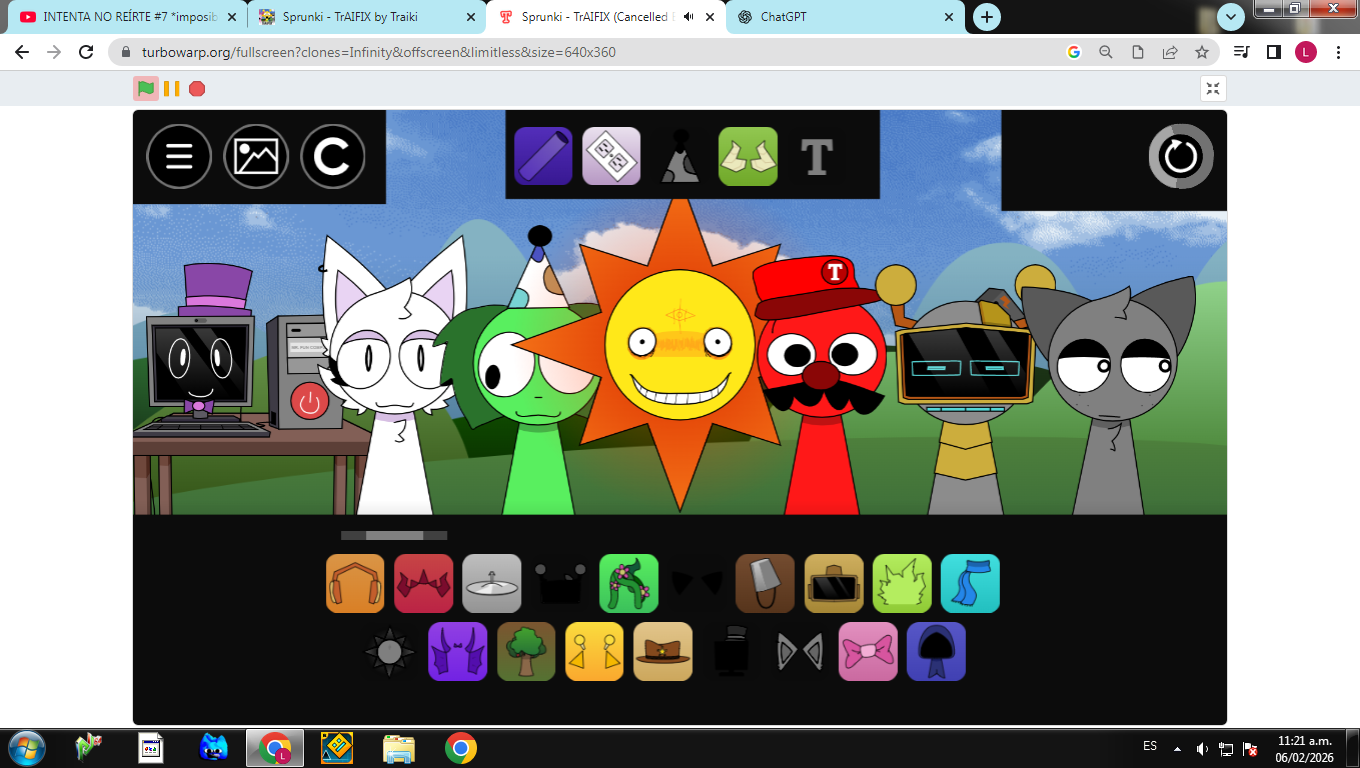Pause the project with the orange pause button

coord(171,88)
